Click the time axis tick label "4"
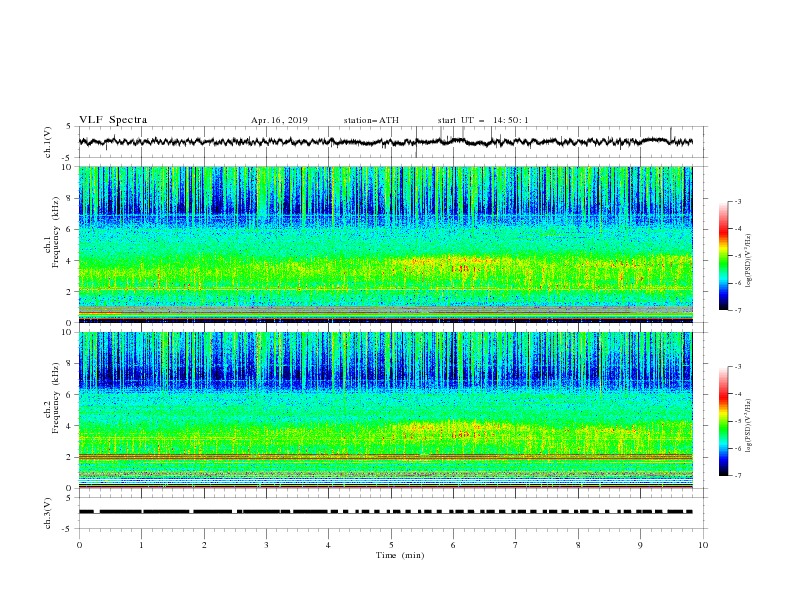Screen dimensions: 792x612 [328, 545]
